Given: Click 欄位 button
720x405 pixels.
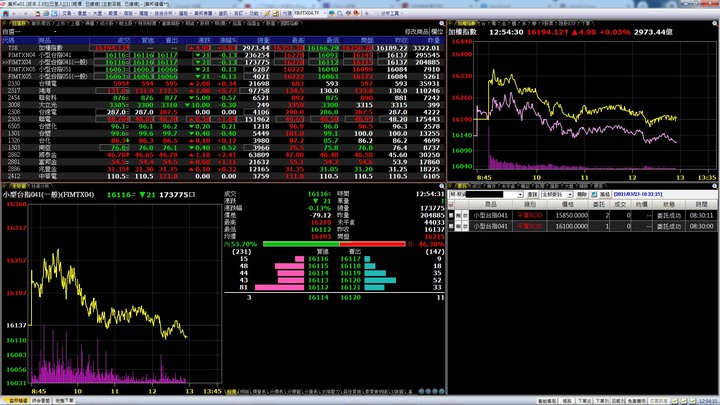Looking at the screenshot, I should point(438,32).
